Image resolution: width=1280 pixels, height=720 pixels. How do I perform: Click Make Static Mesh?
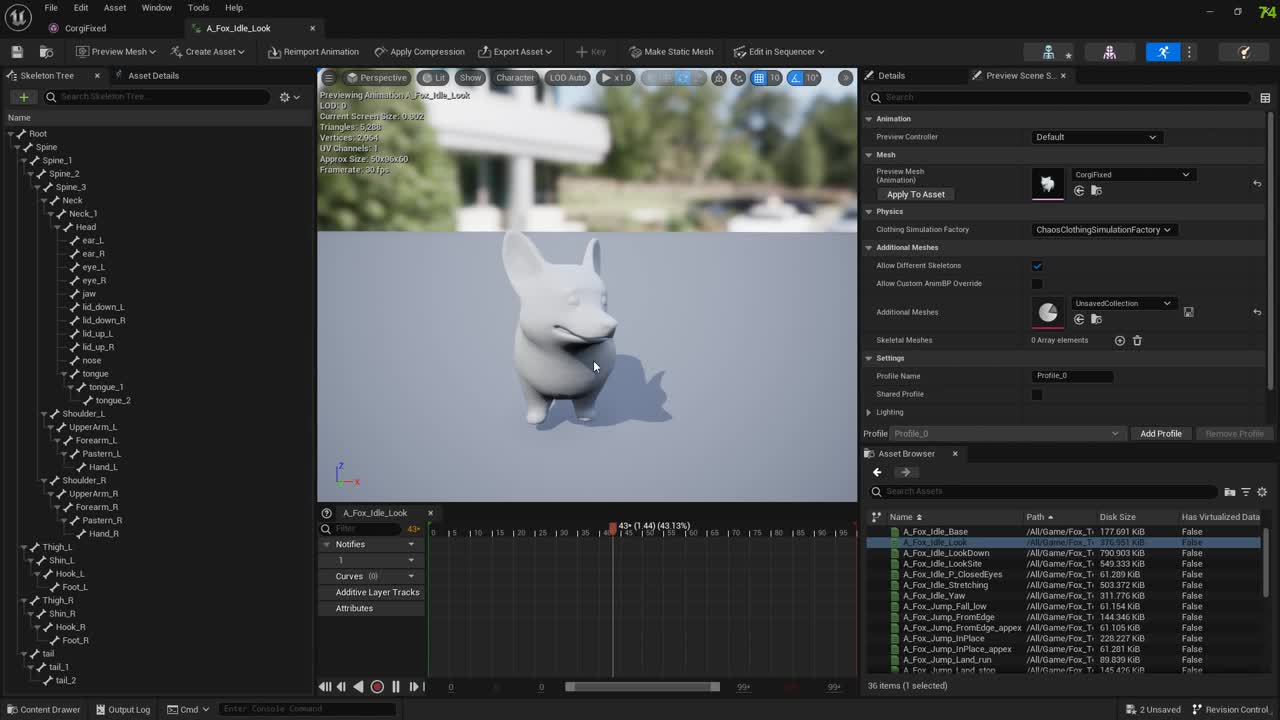pyautogui.click(x=671, y=52)
